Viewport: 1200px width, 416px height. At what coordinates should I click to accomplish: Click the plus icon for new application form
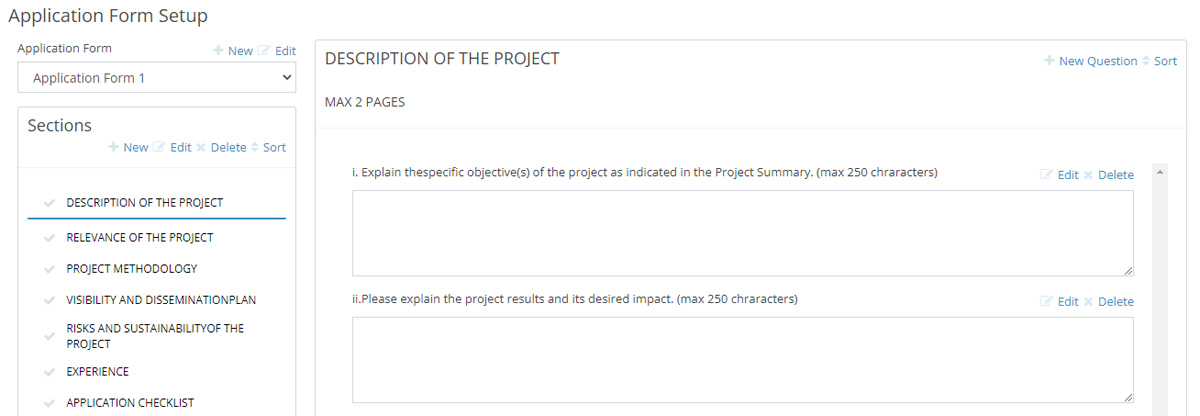pos(218,51)
